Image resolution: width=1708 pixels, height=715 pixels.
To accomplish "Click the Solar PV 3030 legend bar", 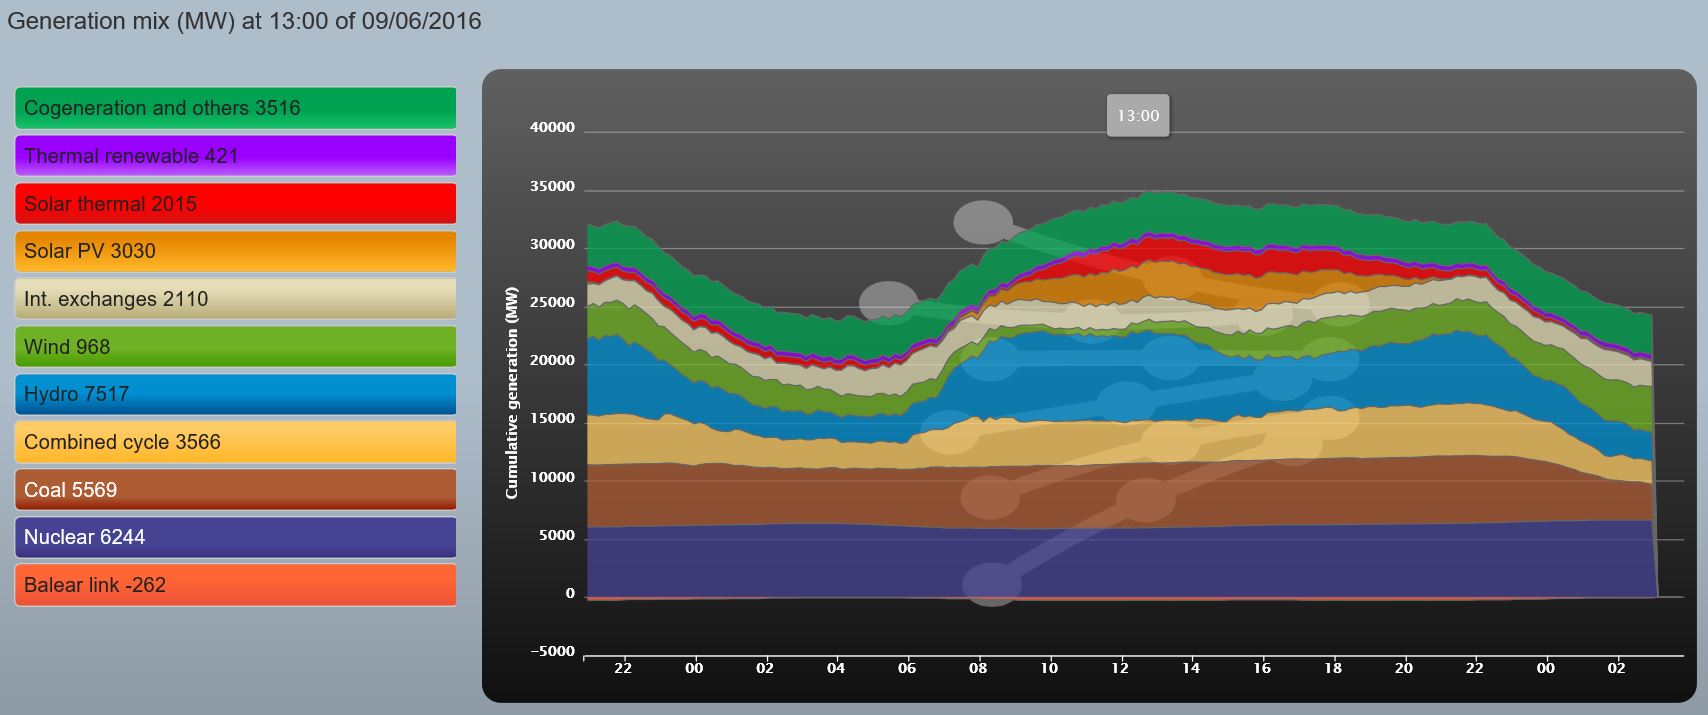I will tap(235, 251).
